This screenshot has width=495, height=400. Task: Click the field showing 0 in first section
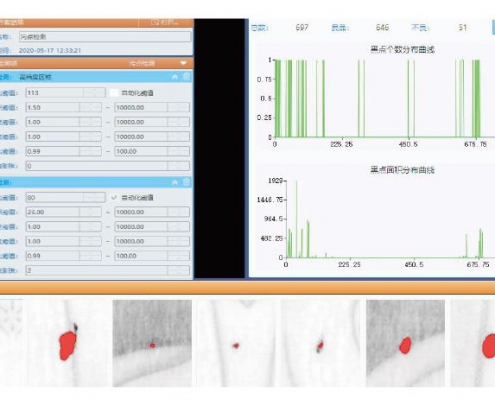(108, 166)
